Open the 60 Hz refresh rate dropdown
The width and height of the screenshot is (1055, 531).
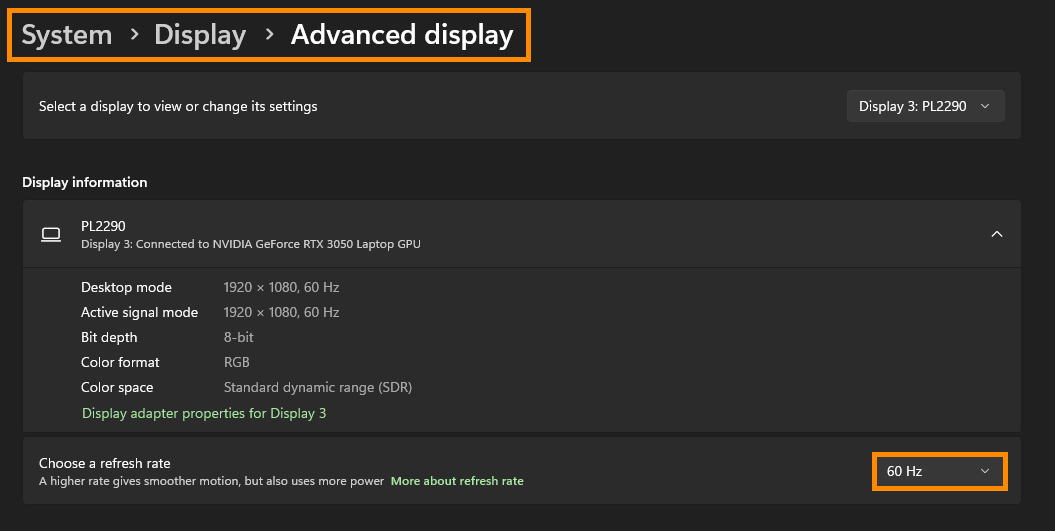pyautogui.click(x=939, y=471)
